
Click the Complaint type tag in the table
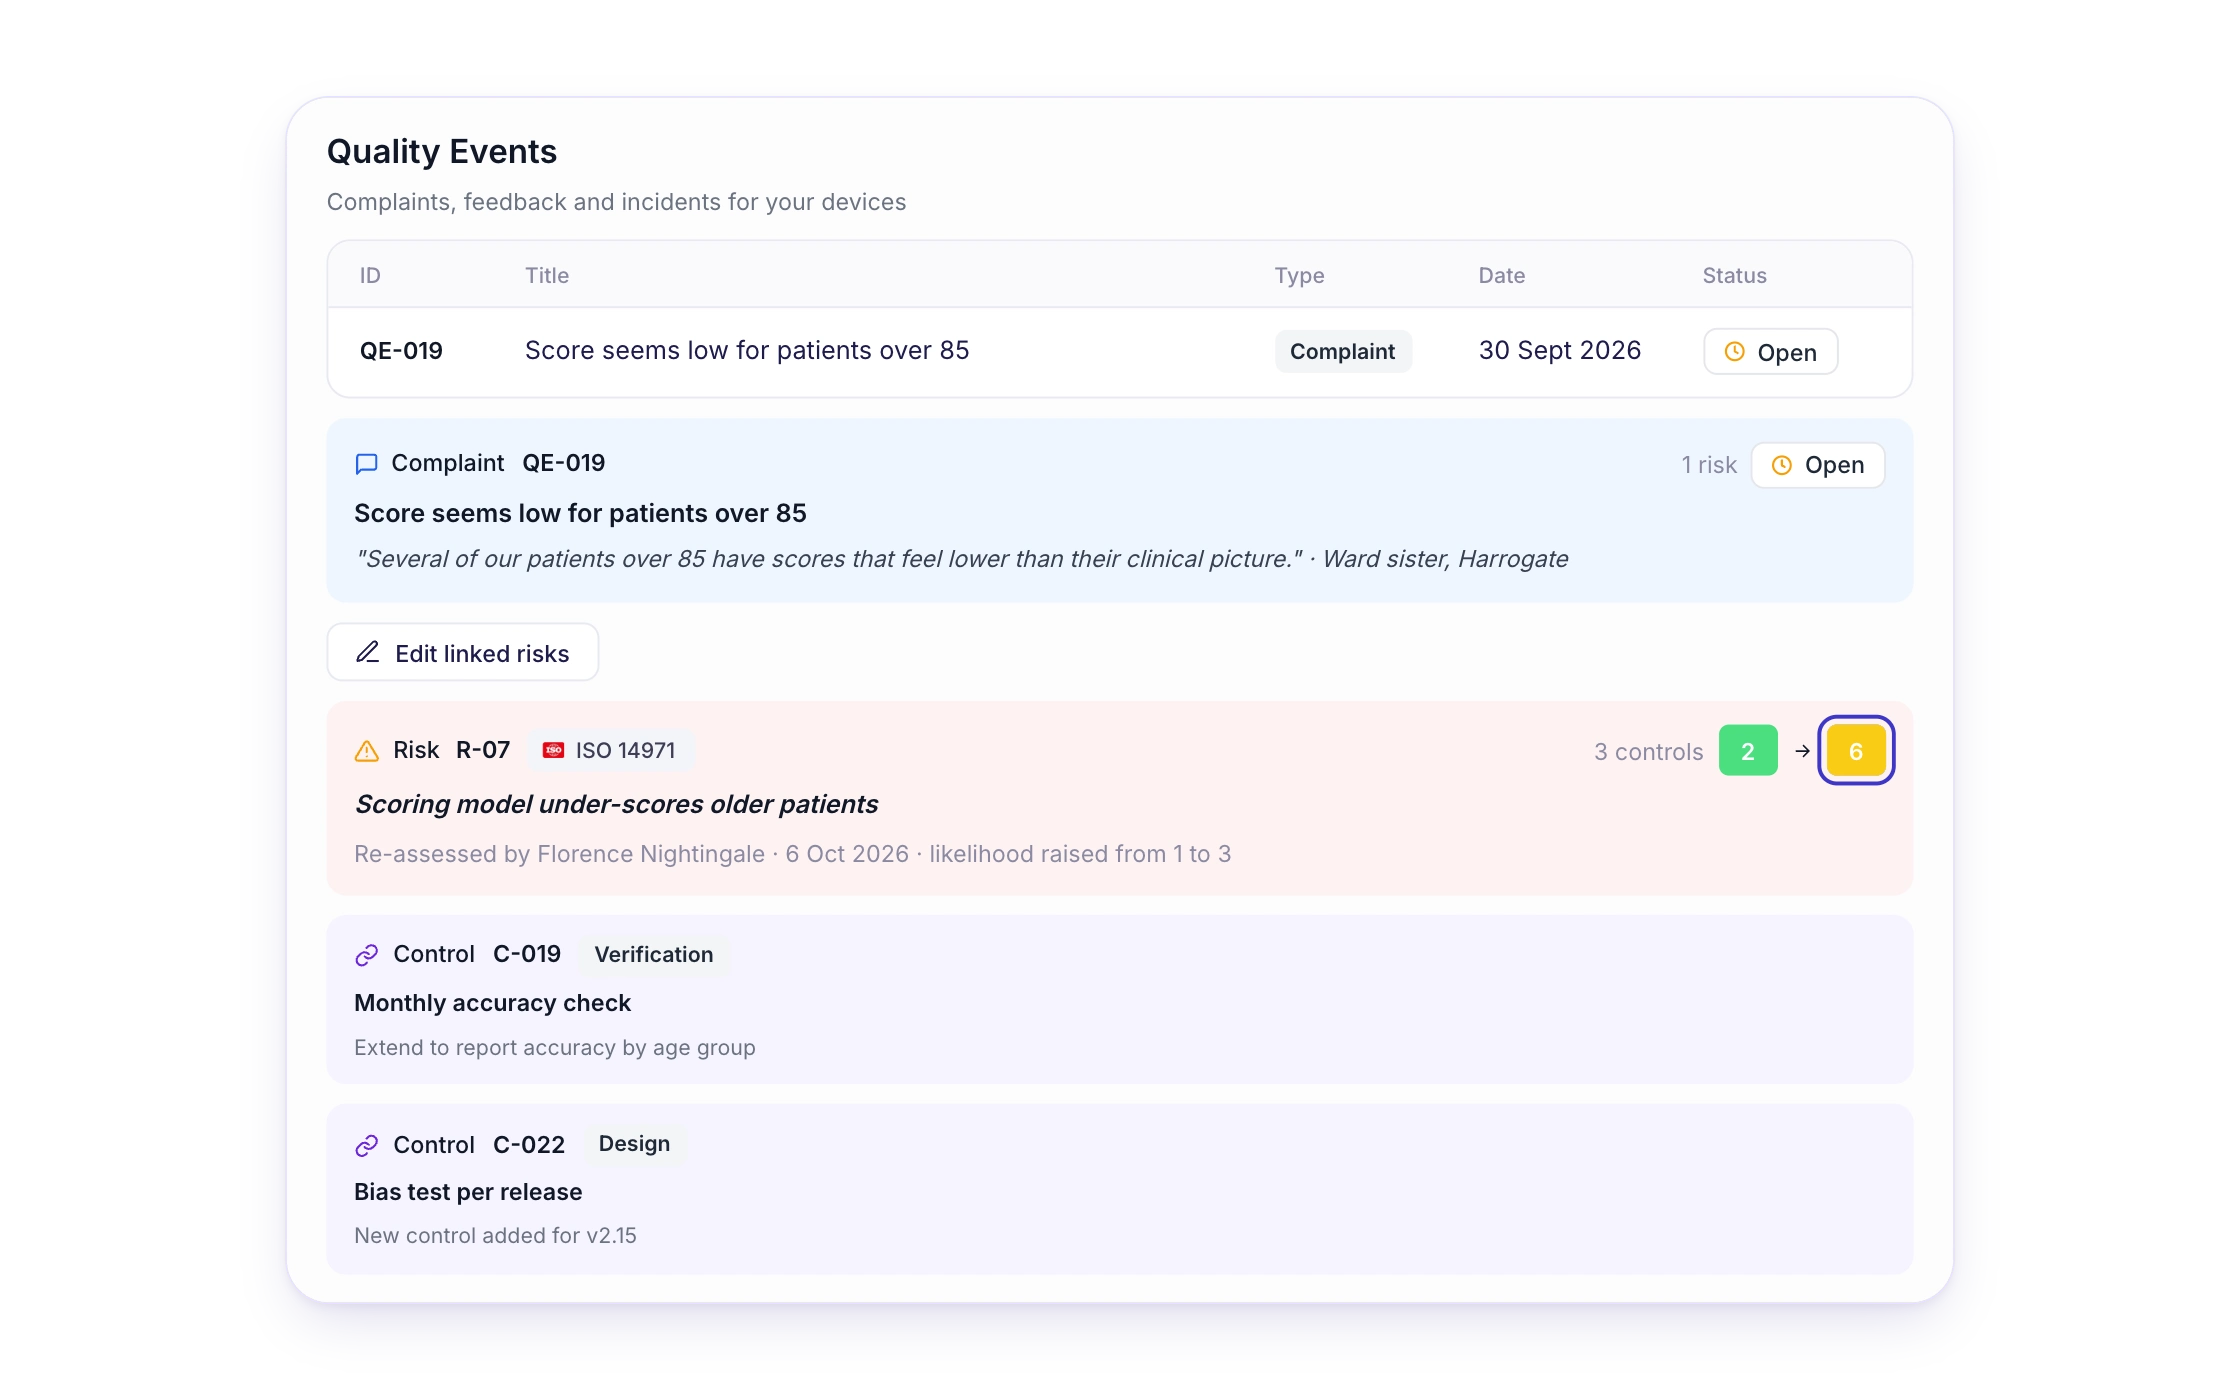click(1343, 351)
